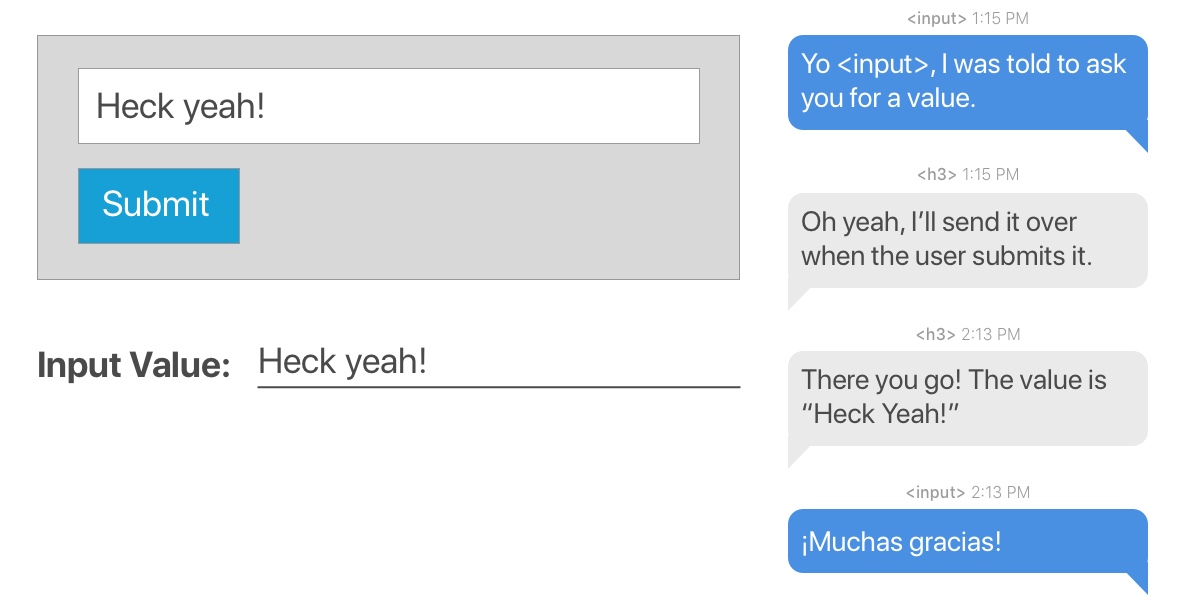
Task: Click the text field containing "Heck yeah!"
Action: point(388,106)
